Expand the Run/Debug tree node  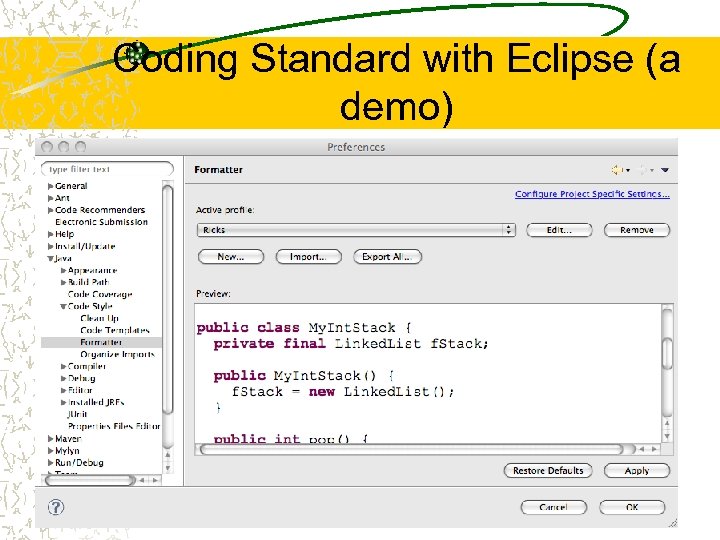[x=51, y=462]
